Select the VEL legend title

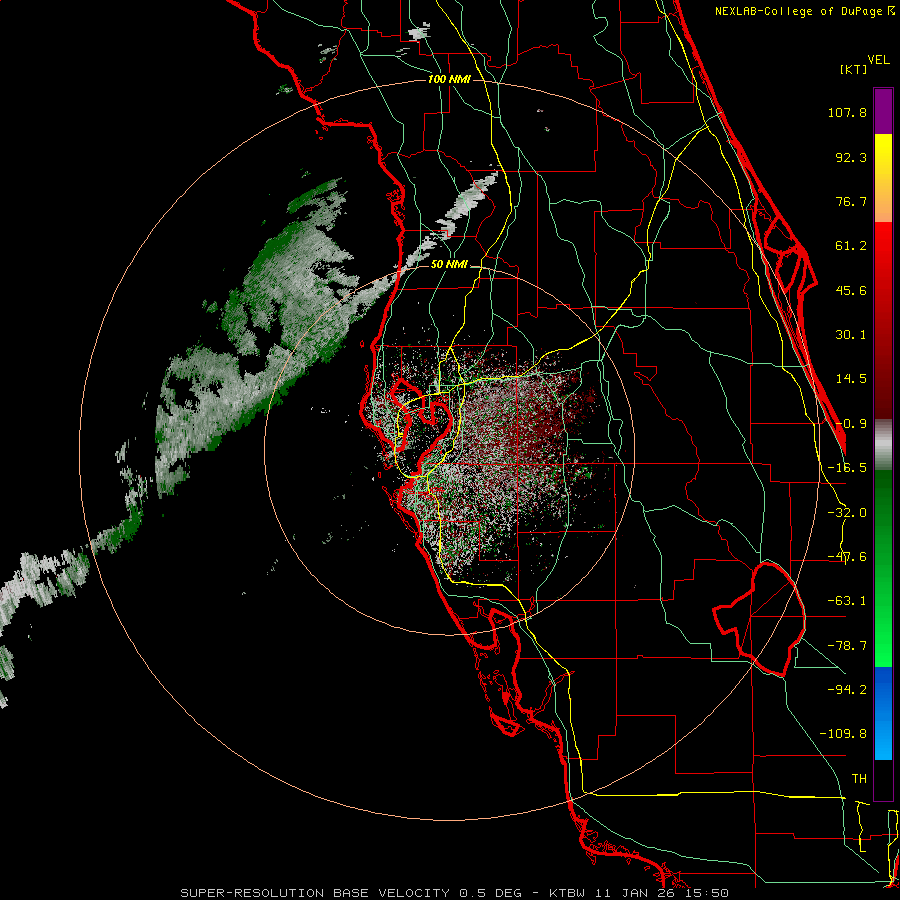coord(878,60)
